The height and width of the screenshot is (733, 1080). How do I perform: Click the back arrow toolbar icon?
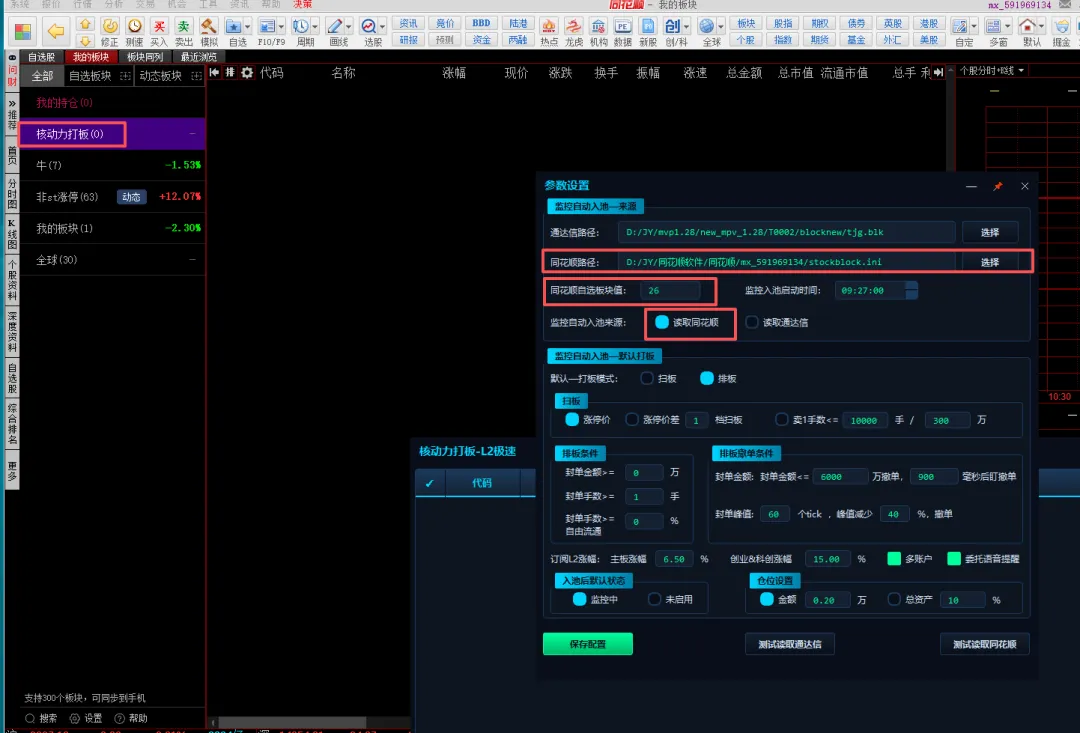[55, 31]
